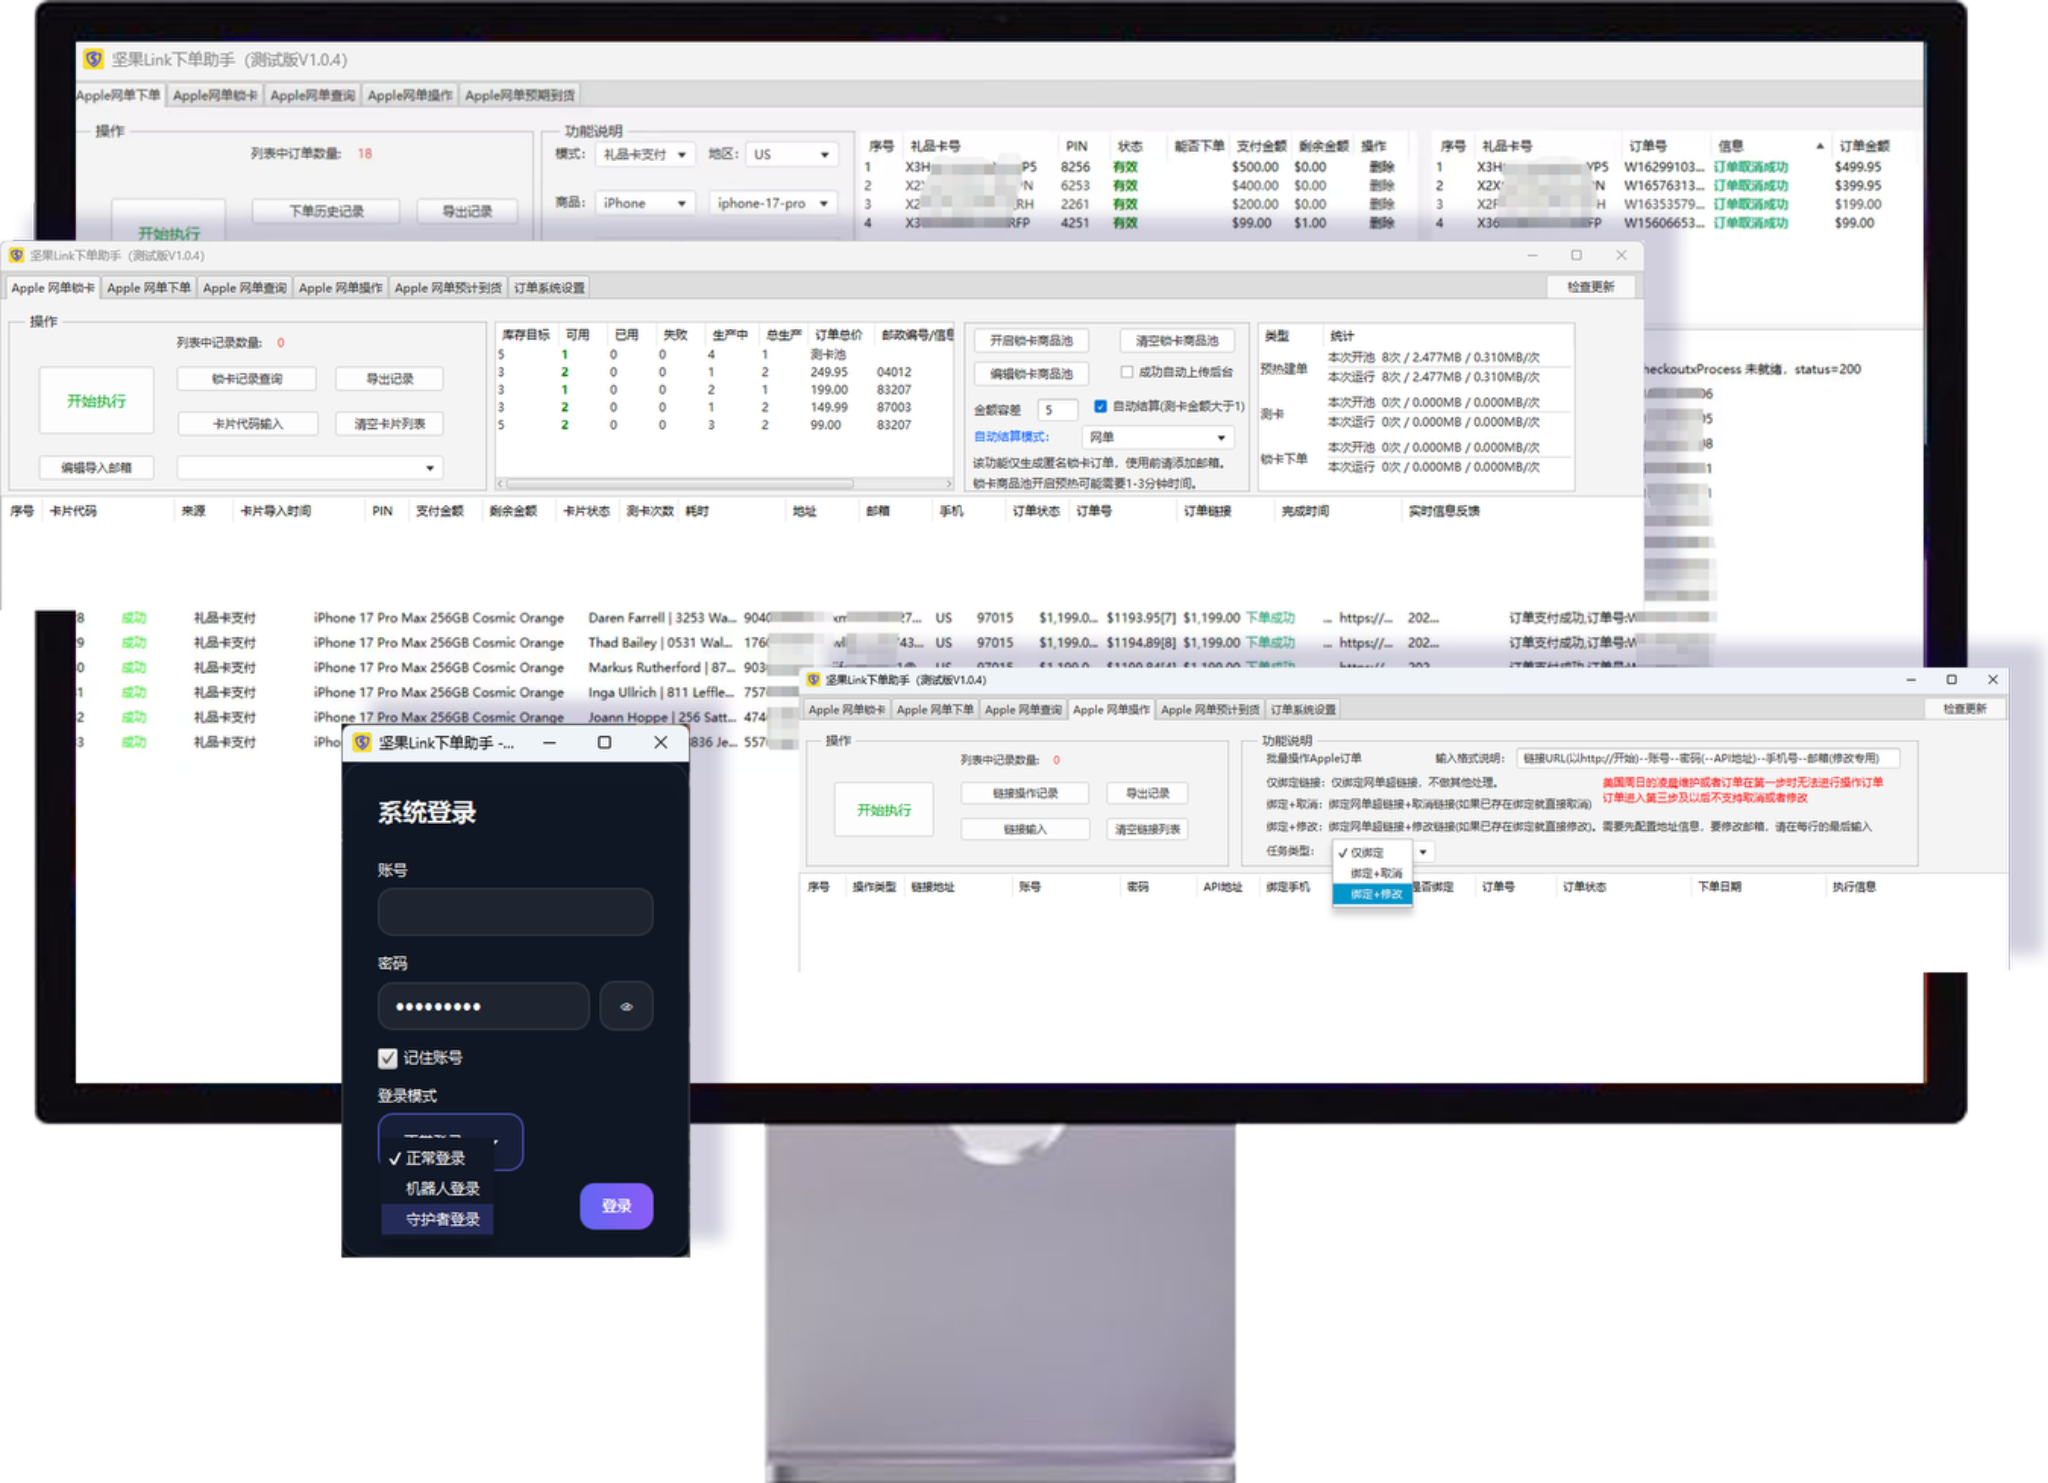2048x1483 pixels.
Task: Click the app logo in the topmost background window
Action: pyautogui.click(x=93, y=59)
